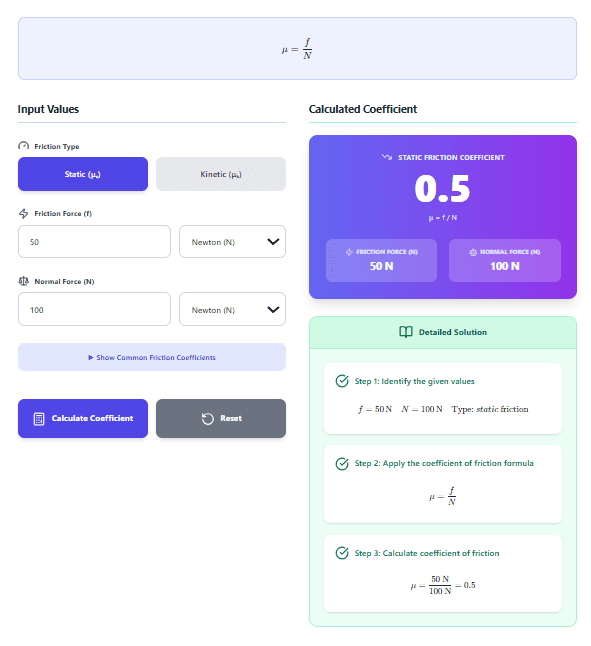
Task: Select Kinetic friction type
Action: click(221, 174)
